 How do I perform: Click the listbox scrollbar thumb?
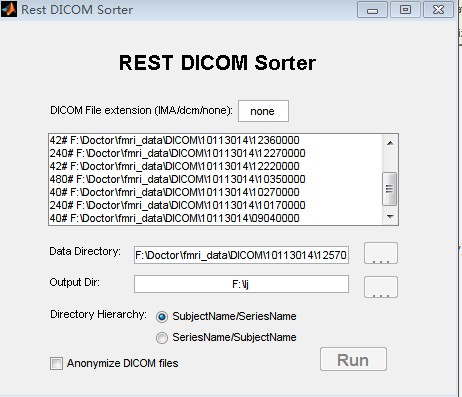pyautogui.click(x=389, y=189)
